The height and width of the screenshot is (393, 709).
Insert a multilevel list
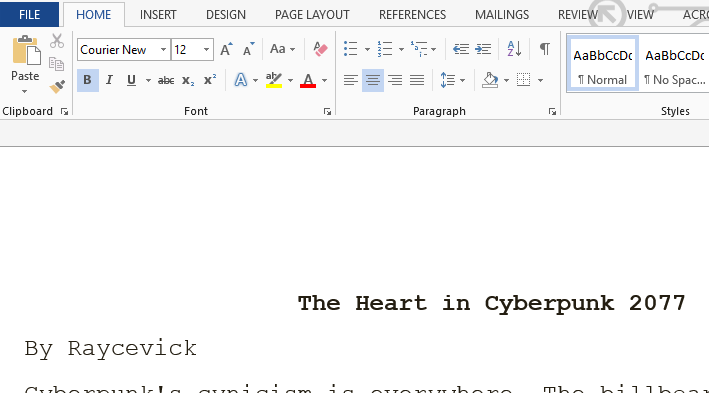419,49
